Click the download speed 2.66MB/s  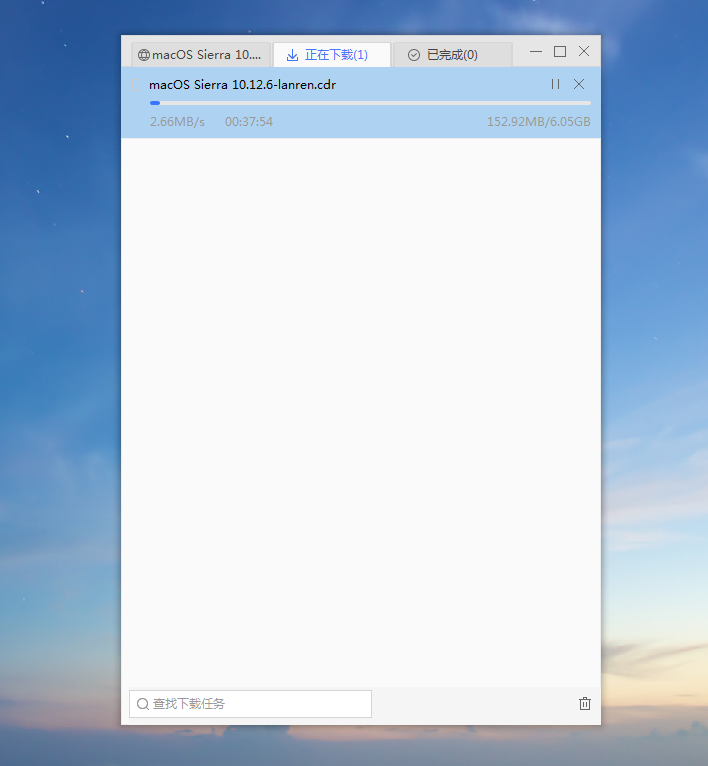coord(177,122)
